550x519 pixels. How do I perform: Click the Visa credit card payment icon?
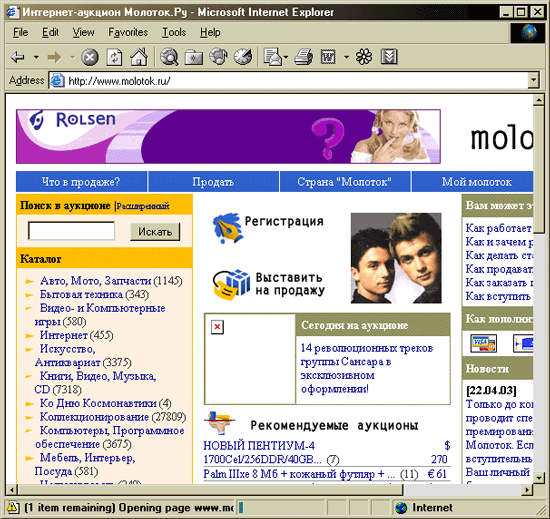[483, 343]
